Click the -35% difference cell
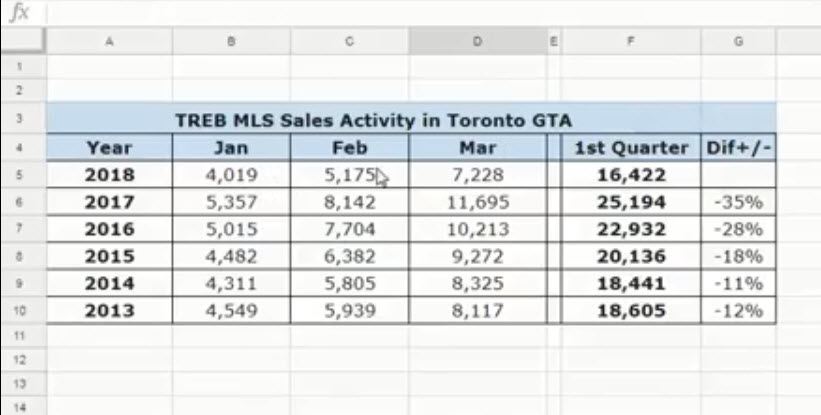The width and height of the screenshot is (821, 415). pyautogui.click(x=739, y=202)
